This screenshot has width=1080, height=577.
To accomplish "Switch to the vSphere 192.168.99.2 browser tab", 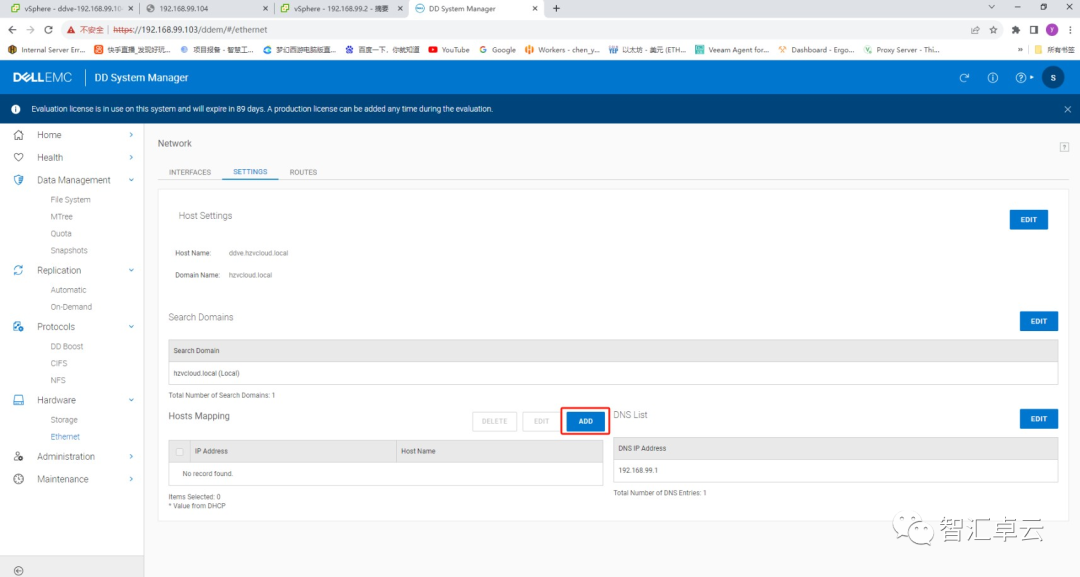I will pyautogui.click(x=341, y=8).
